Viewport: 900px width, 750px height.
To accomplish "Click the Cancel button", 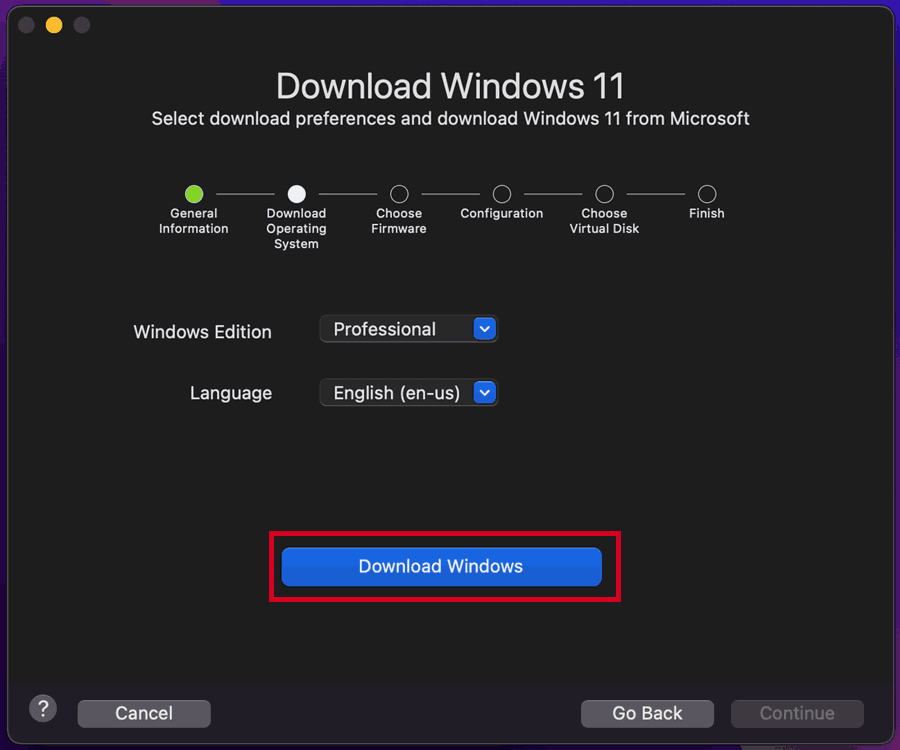I will pos(144,713).
